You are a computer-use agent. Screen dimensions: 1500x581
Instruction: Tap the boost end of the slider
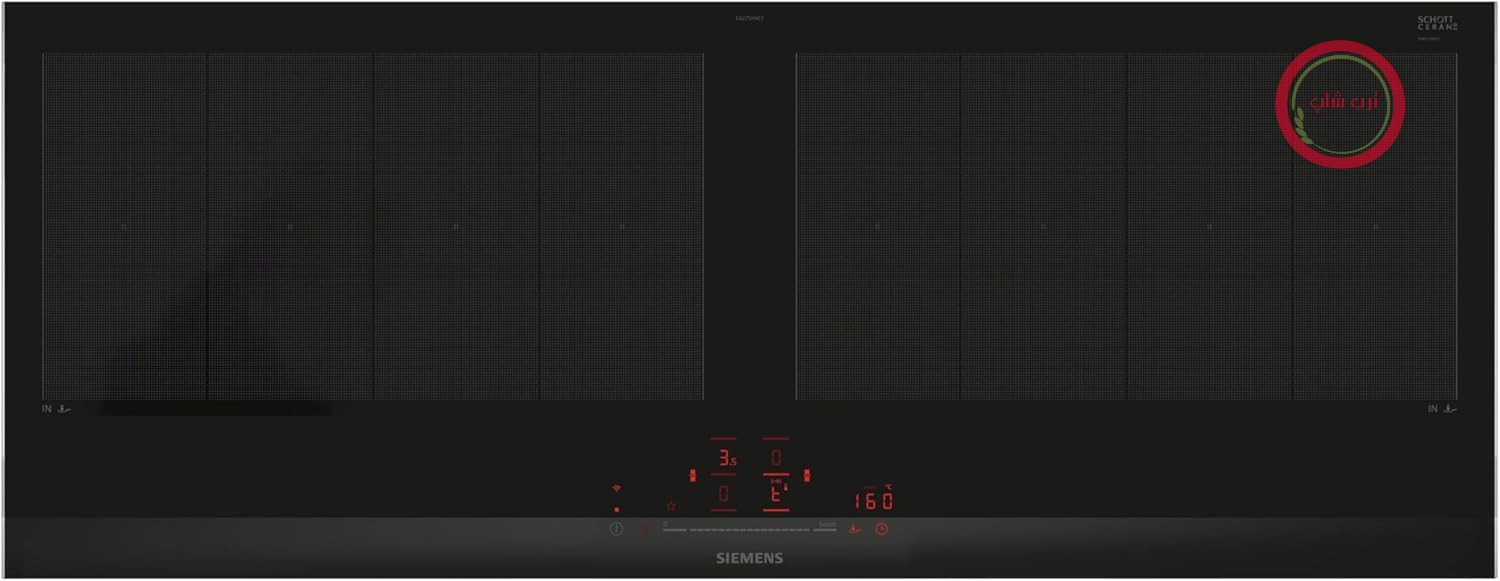(826, 524)
